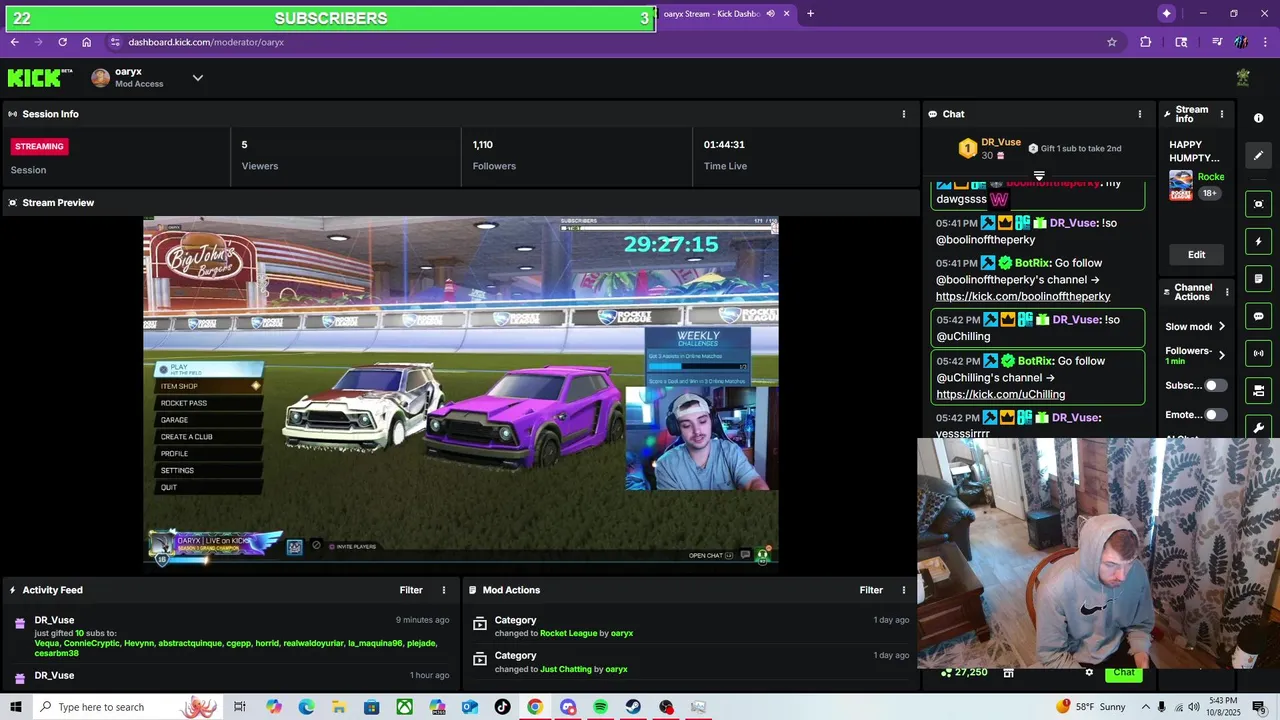
Task: Close the Kick Dashboard browser tab
Action: [787, 14]
